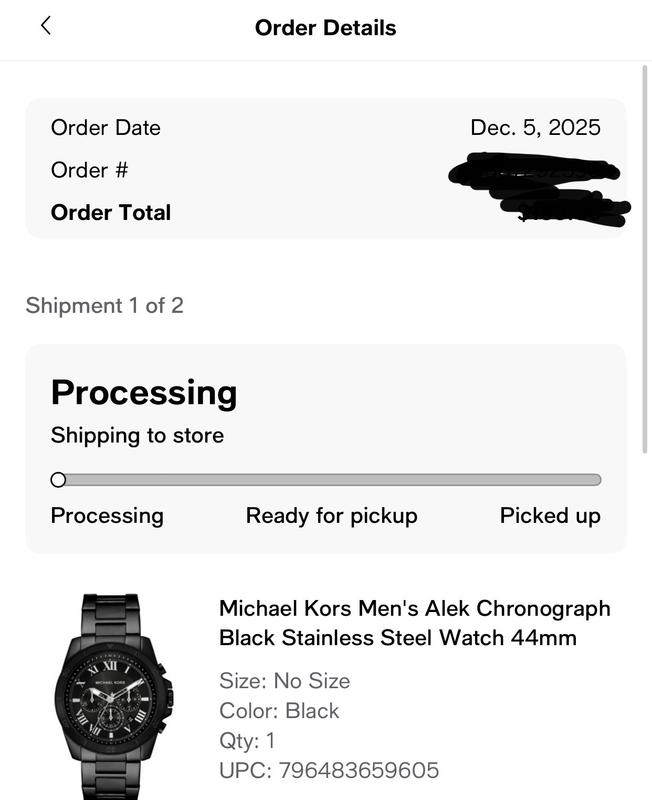Click the bold "Processing" status heading
652x800 pixels.
tap(144, 392)
